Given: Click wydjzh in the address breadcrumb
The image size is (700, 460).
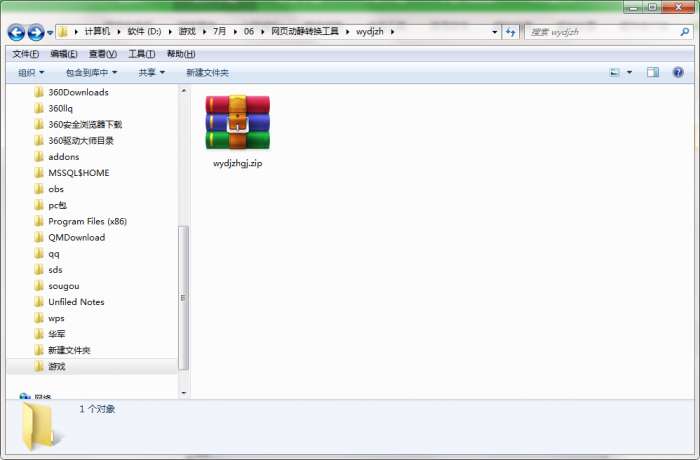Looking at the screenshot, I should pyautogui.click(x=370, y=31).
